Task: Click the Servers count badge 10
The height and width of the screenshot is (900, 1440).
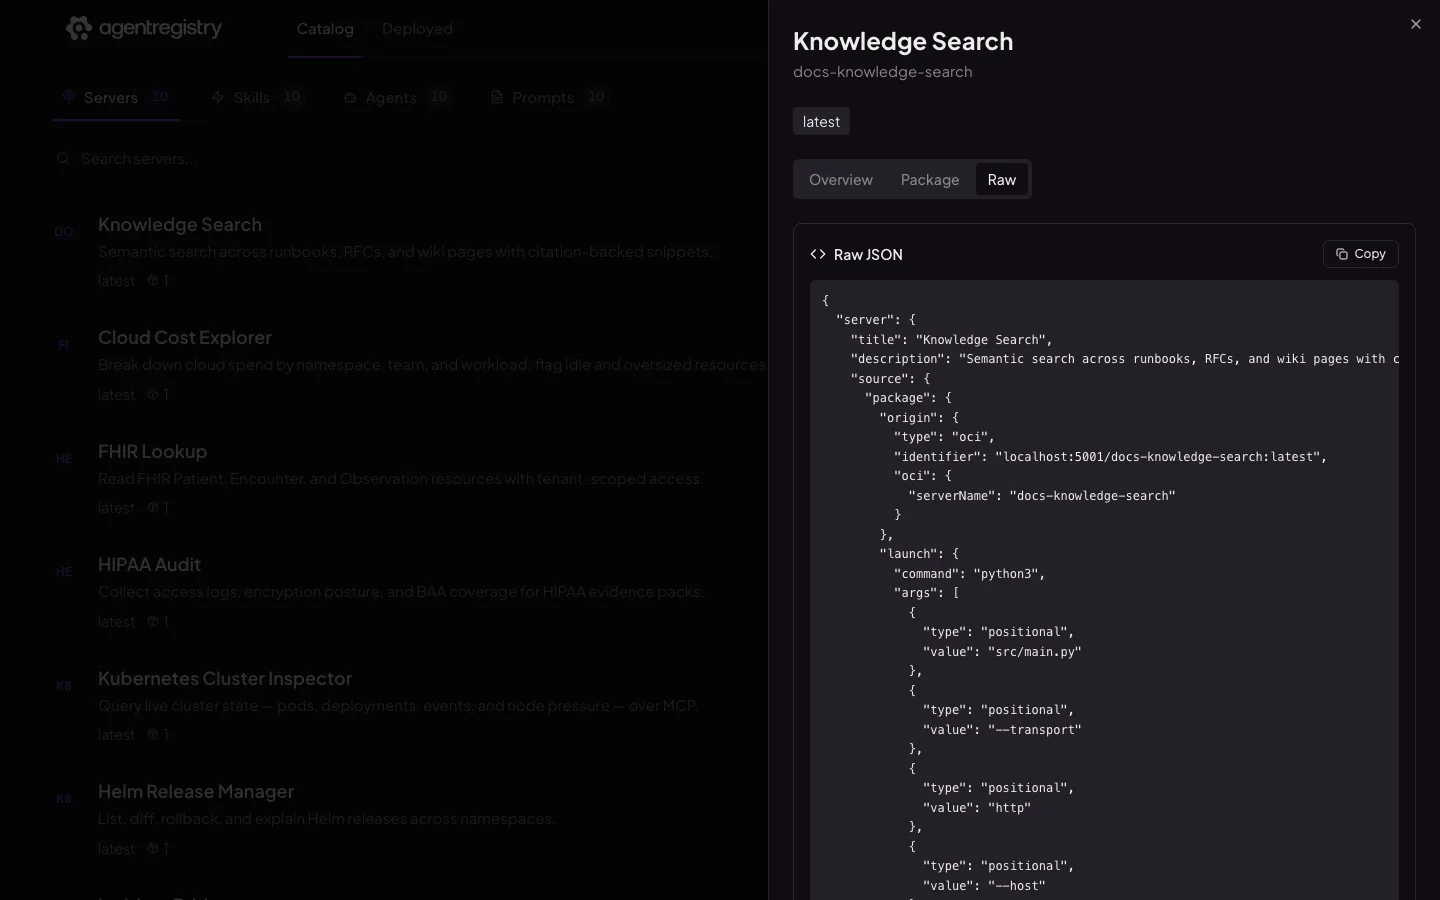Action: (160, 97)
